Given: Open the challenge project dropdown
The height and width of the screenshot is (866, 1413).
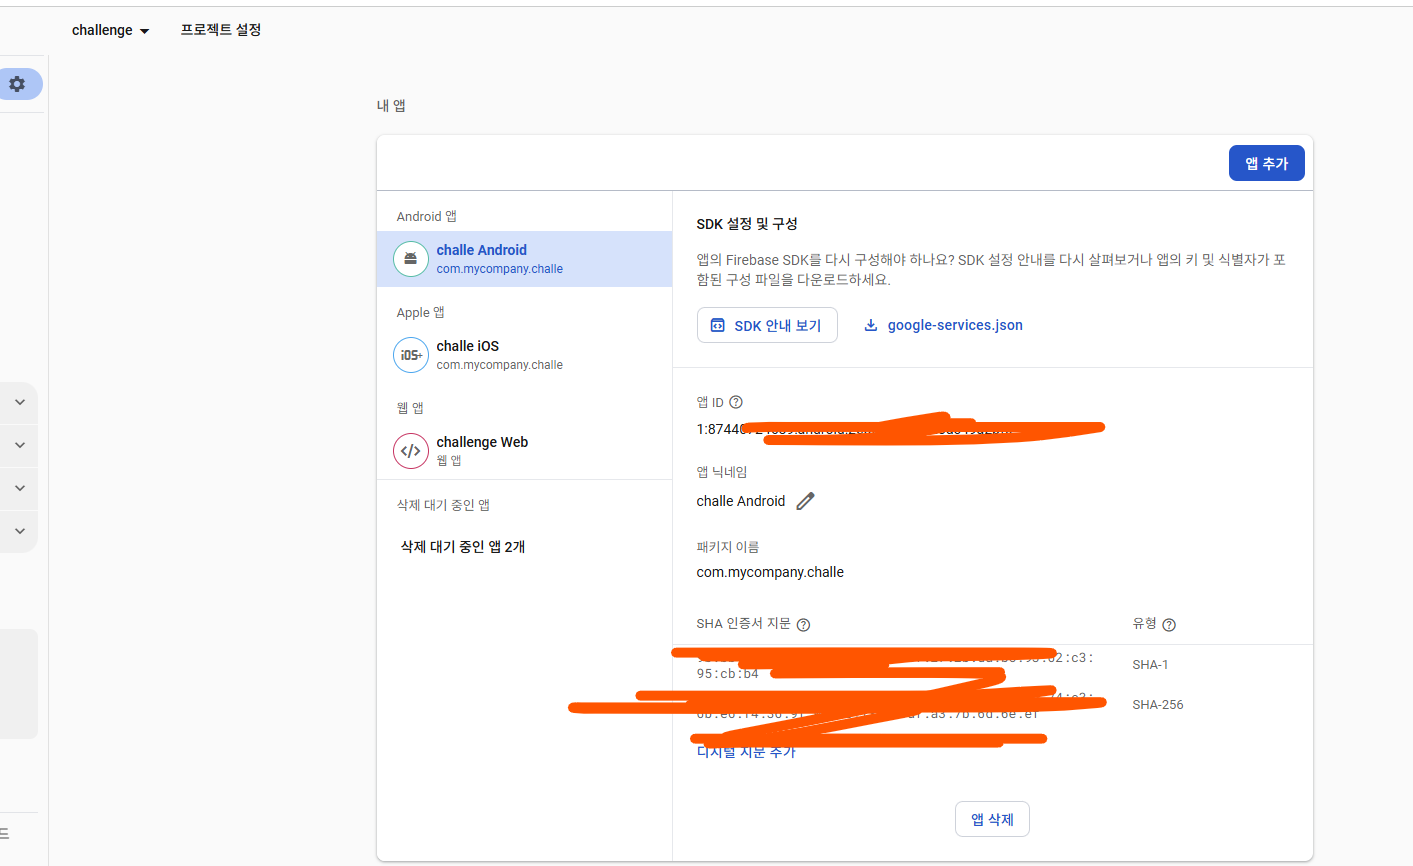Looking at the screenshot, I should point(110,30).
